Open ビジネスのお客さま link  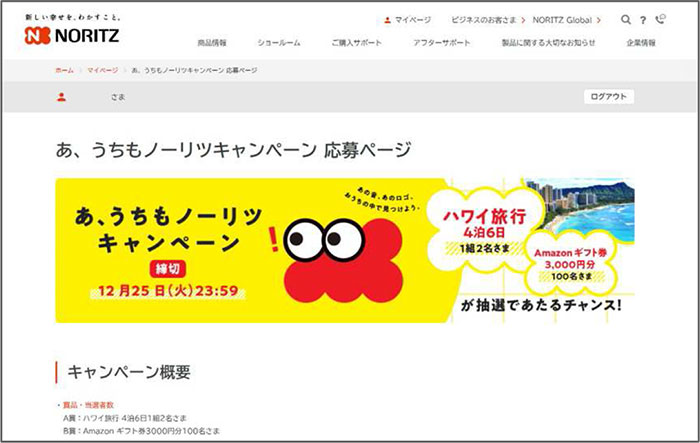483,20
